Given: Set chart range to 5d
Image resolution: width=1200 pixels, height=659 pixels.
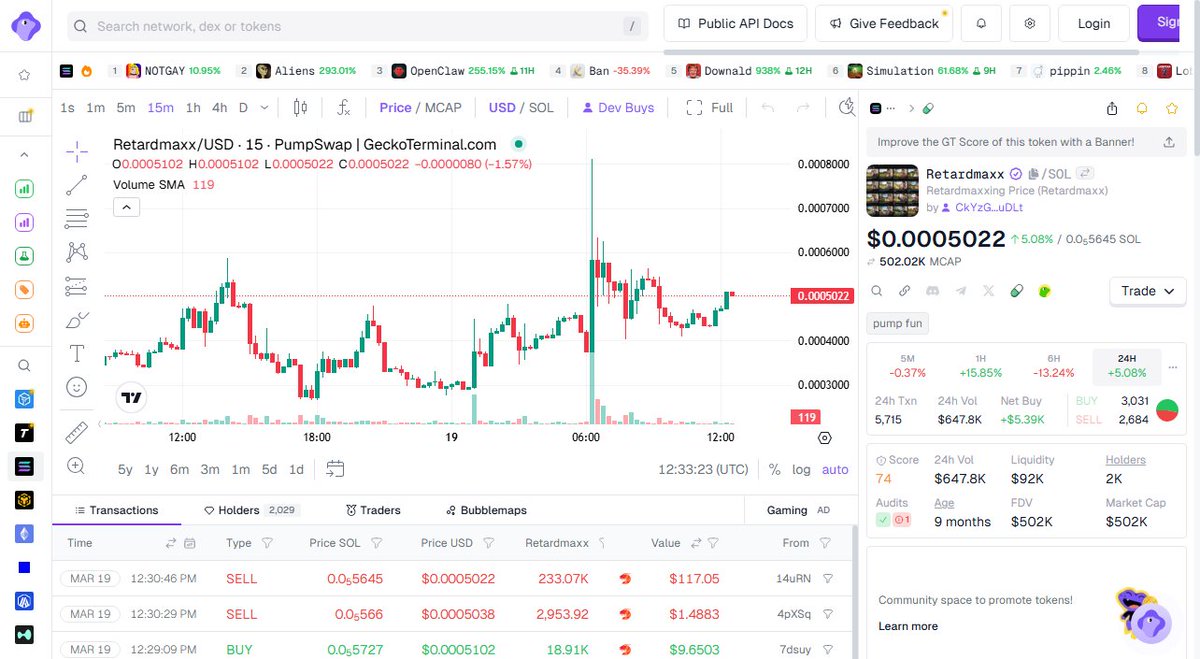Looking at the screenshot, I should 269,469.
